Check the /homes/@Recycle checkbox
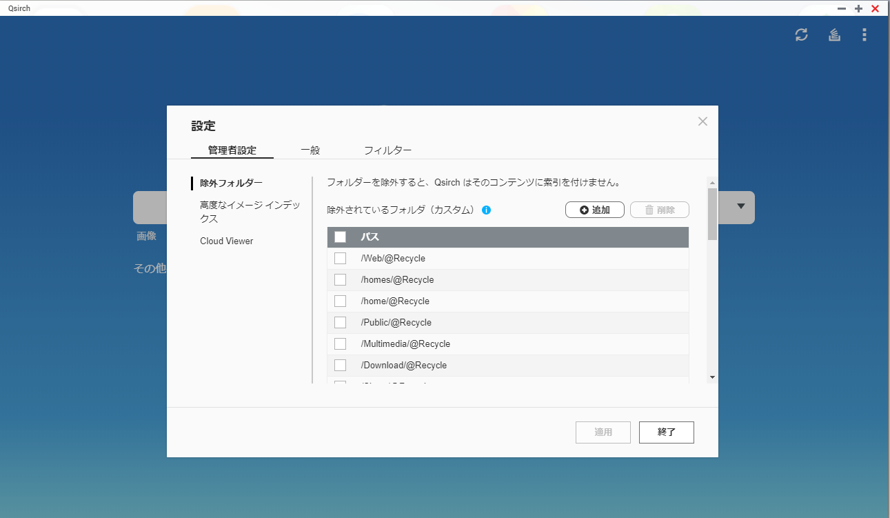The width and height of the screenshot is (890, 518). click(x=340, y=280)
